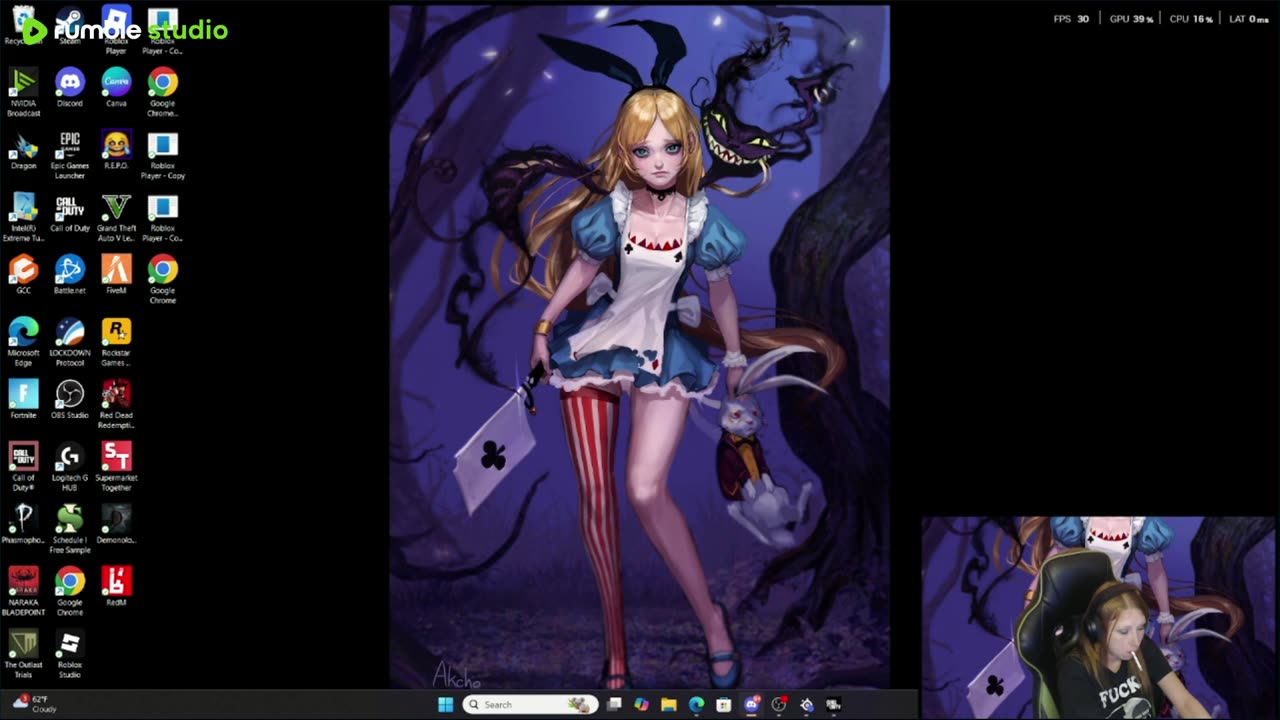Select the Microsoft Edge desktop shortcut
This screenshot has height=720, width=1280.
click(x=23, y=342)
